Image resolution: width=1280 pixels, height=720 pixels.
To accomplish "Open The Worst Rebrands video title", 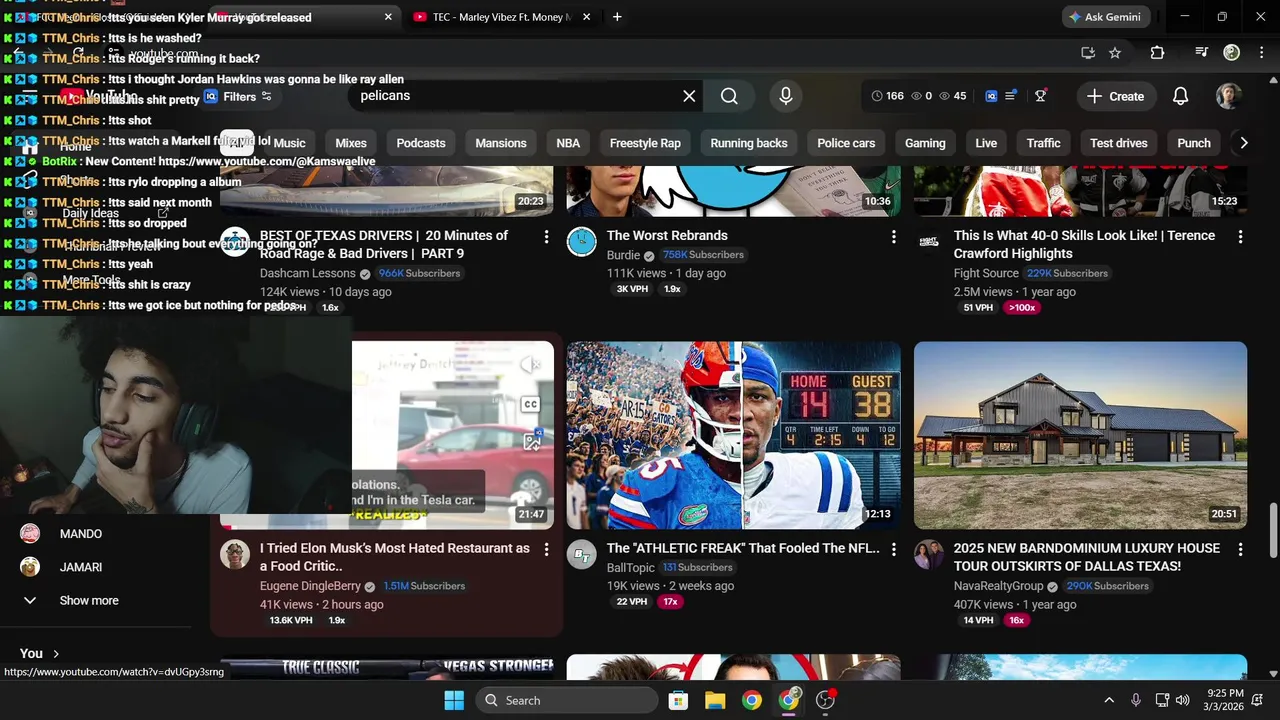I will point(667,236).
